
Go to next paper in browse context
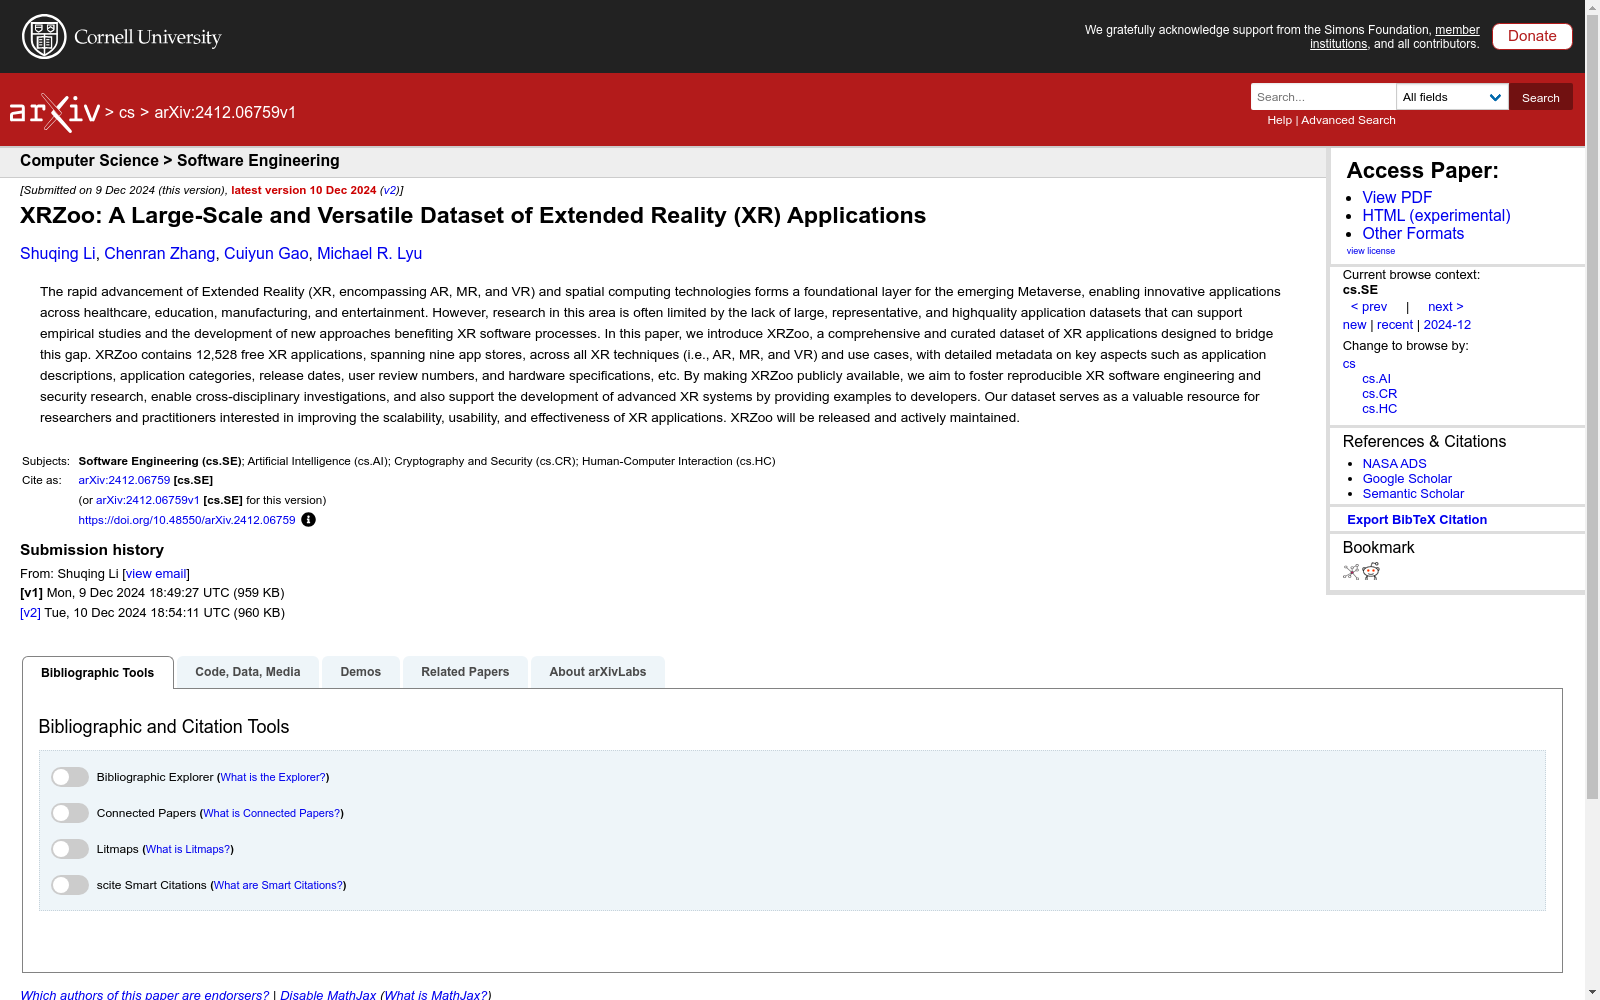[1446, 307]
